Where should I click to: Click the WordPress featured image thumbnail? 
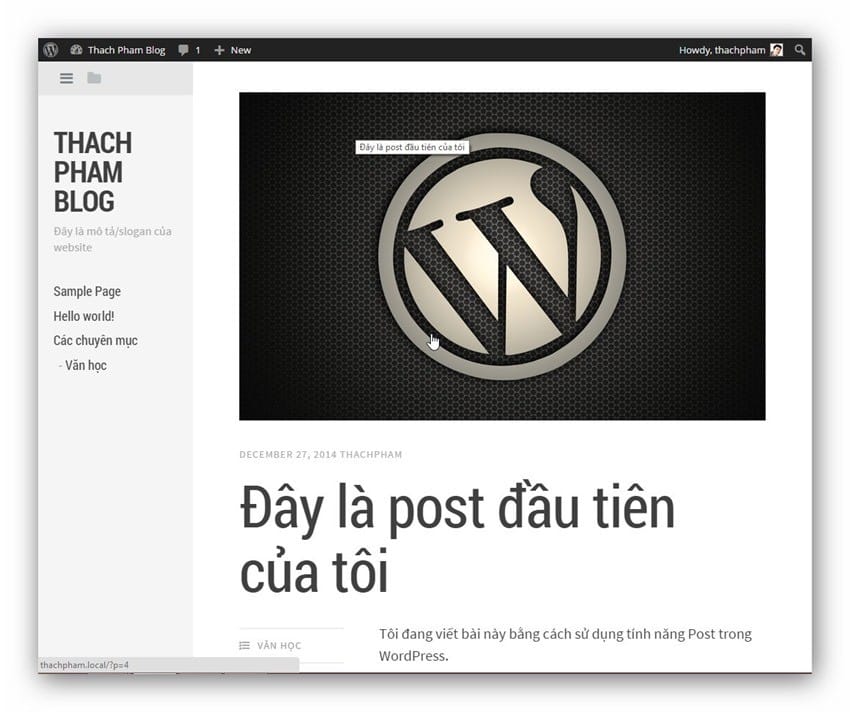point(502,256)
